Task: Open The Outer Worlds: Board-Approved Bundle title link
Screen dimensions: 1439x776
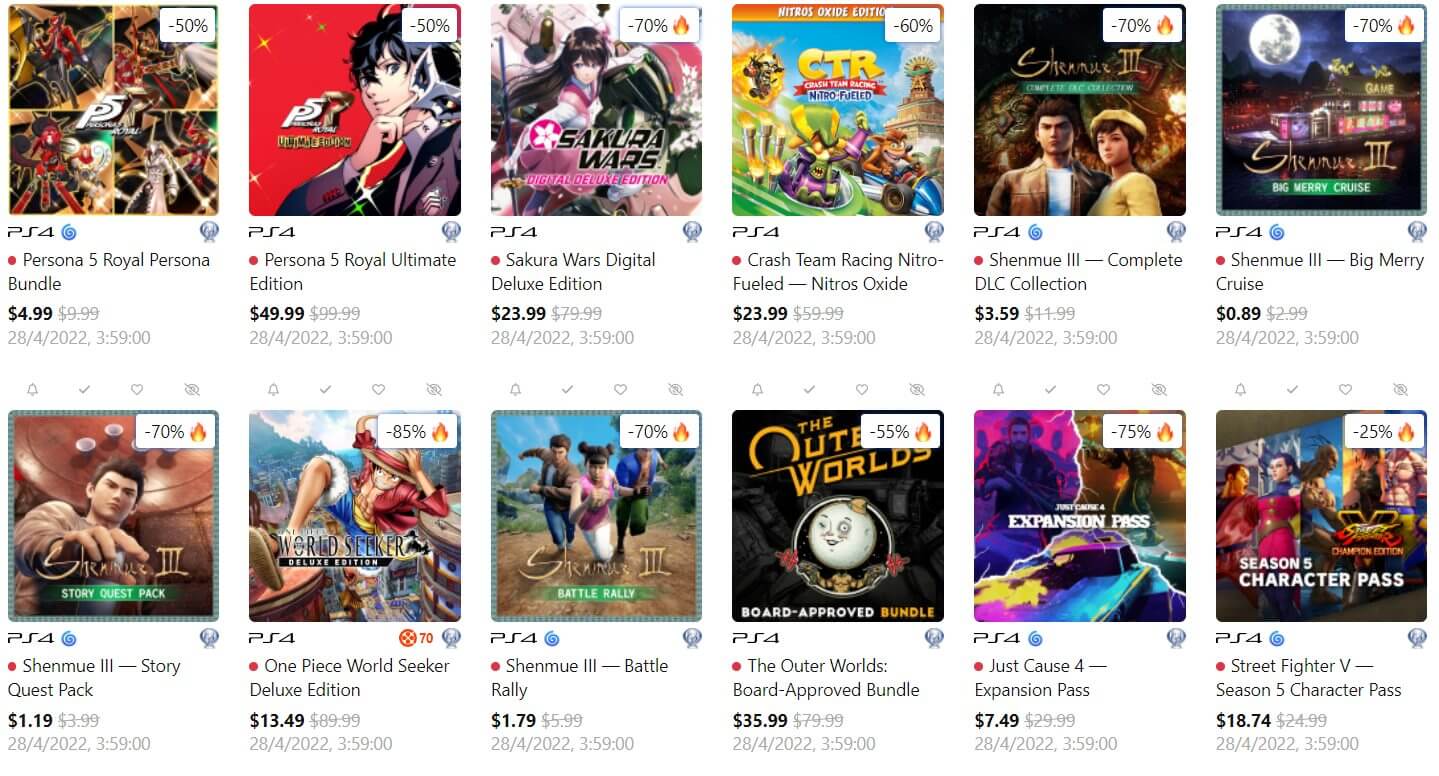Action: click(x=826, y=678)
